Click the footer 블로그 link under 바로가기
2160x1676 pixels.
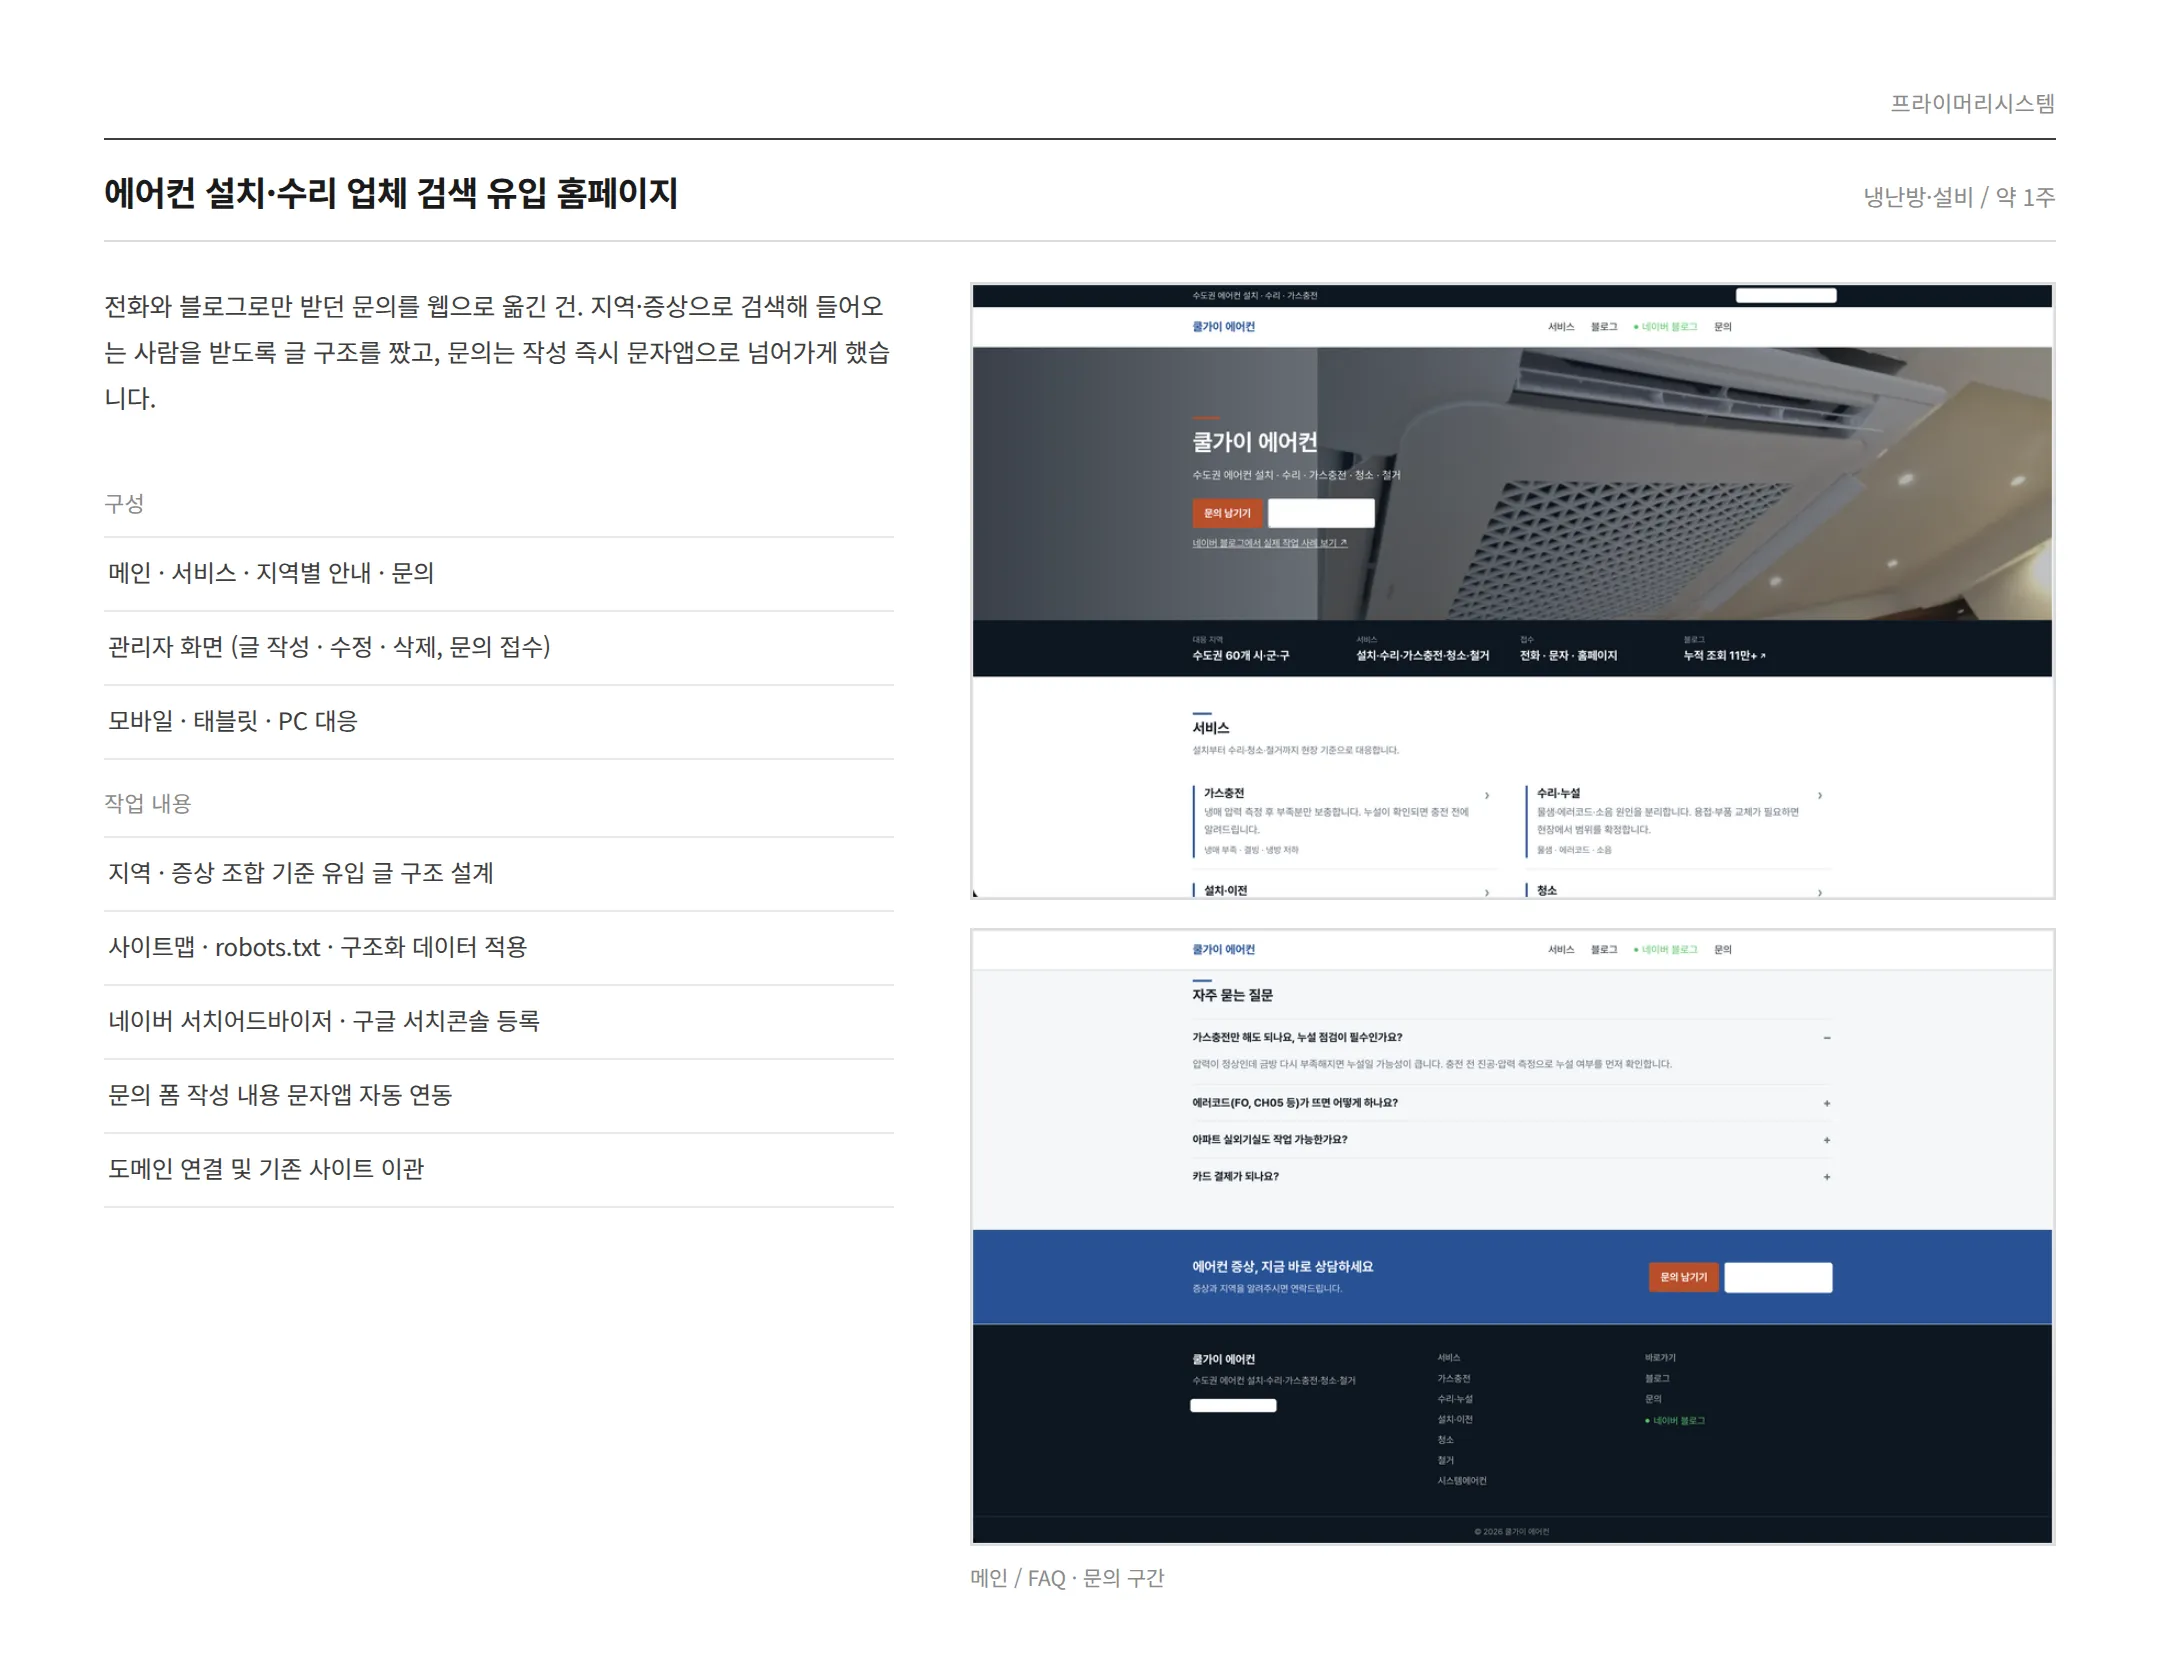1657,1379
